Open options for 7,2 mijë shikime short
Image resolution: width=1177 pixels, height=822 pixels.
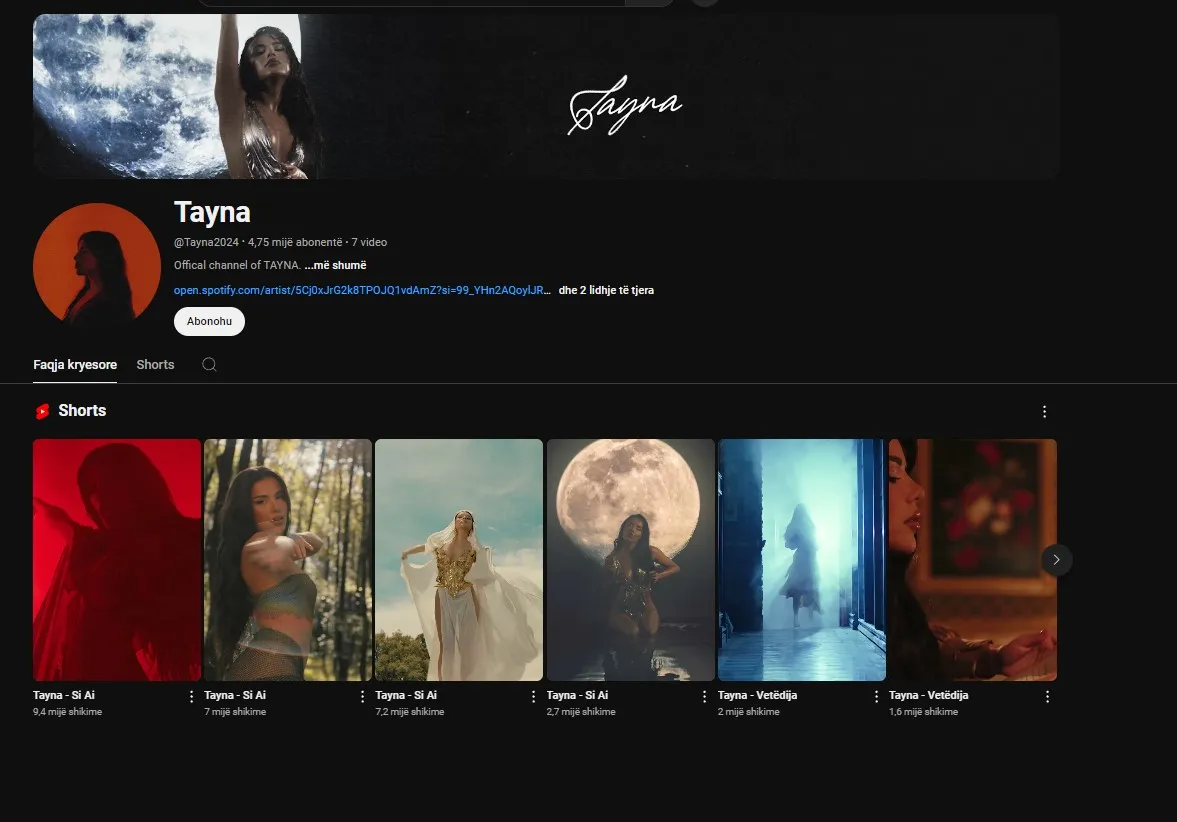[x=534, y=697]
